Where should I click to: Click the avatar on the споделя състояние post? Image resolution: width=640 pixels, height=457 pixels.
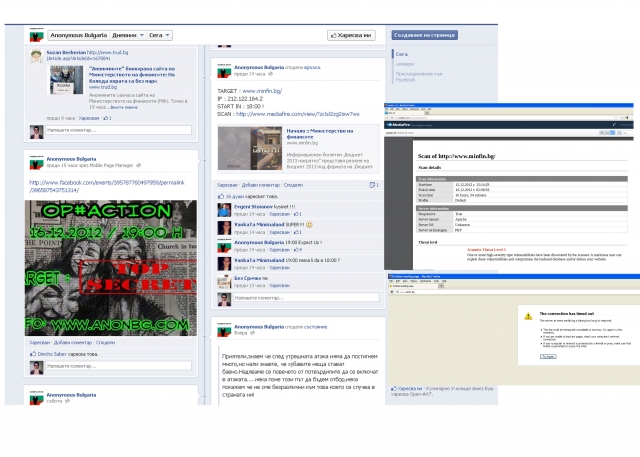coord(224,330)
